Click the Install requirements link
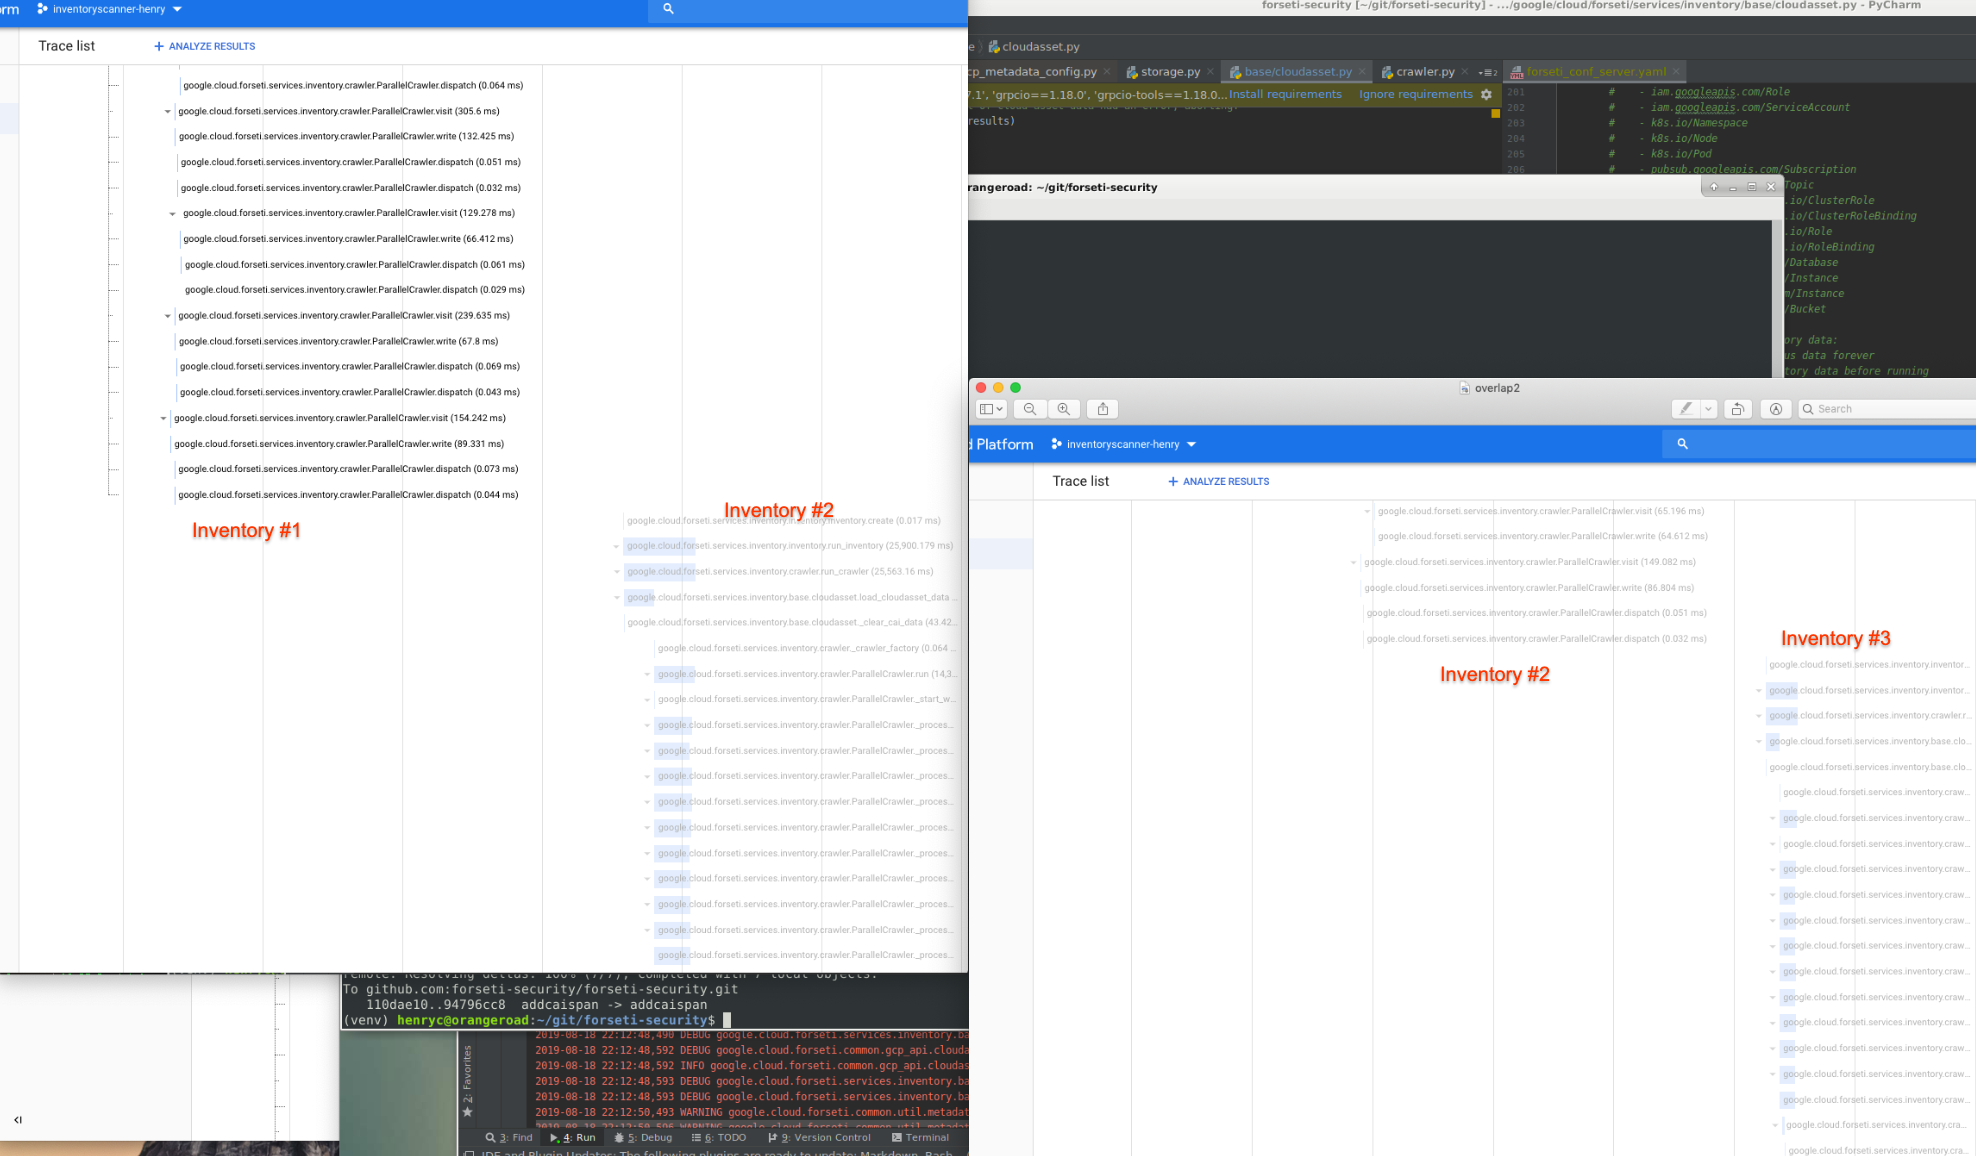 [1285, 94]
